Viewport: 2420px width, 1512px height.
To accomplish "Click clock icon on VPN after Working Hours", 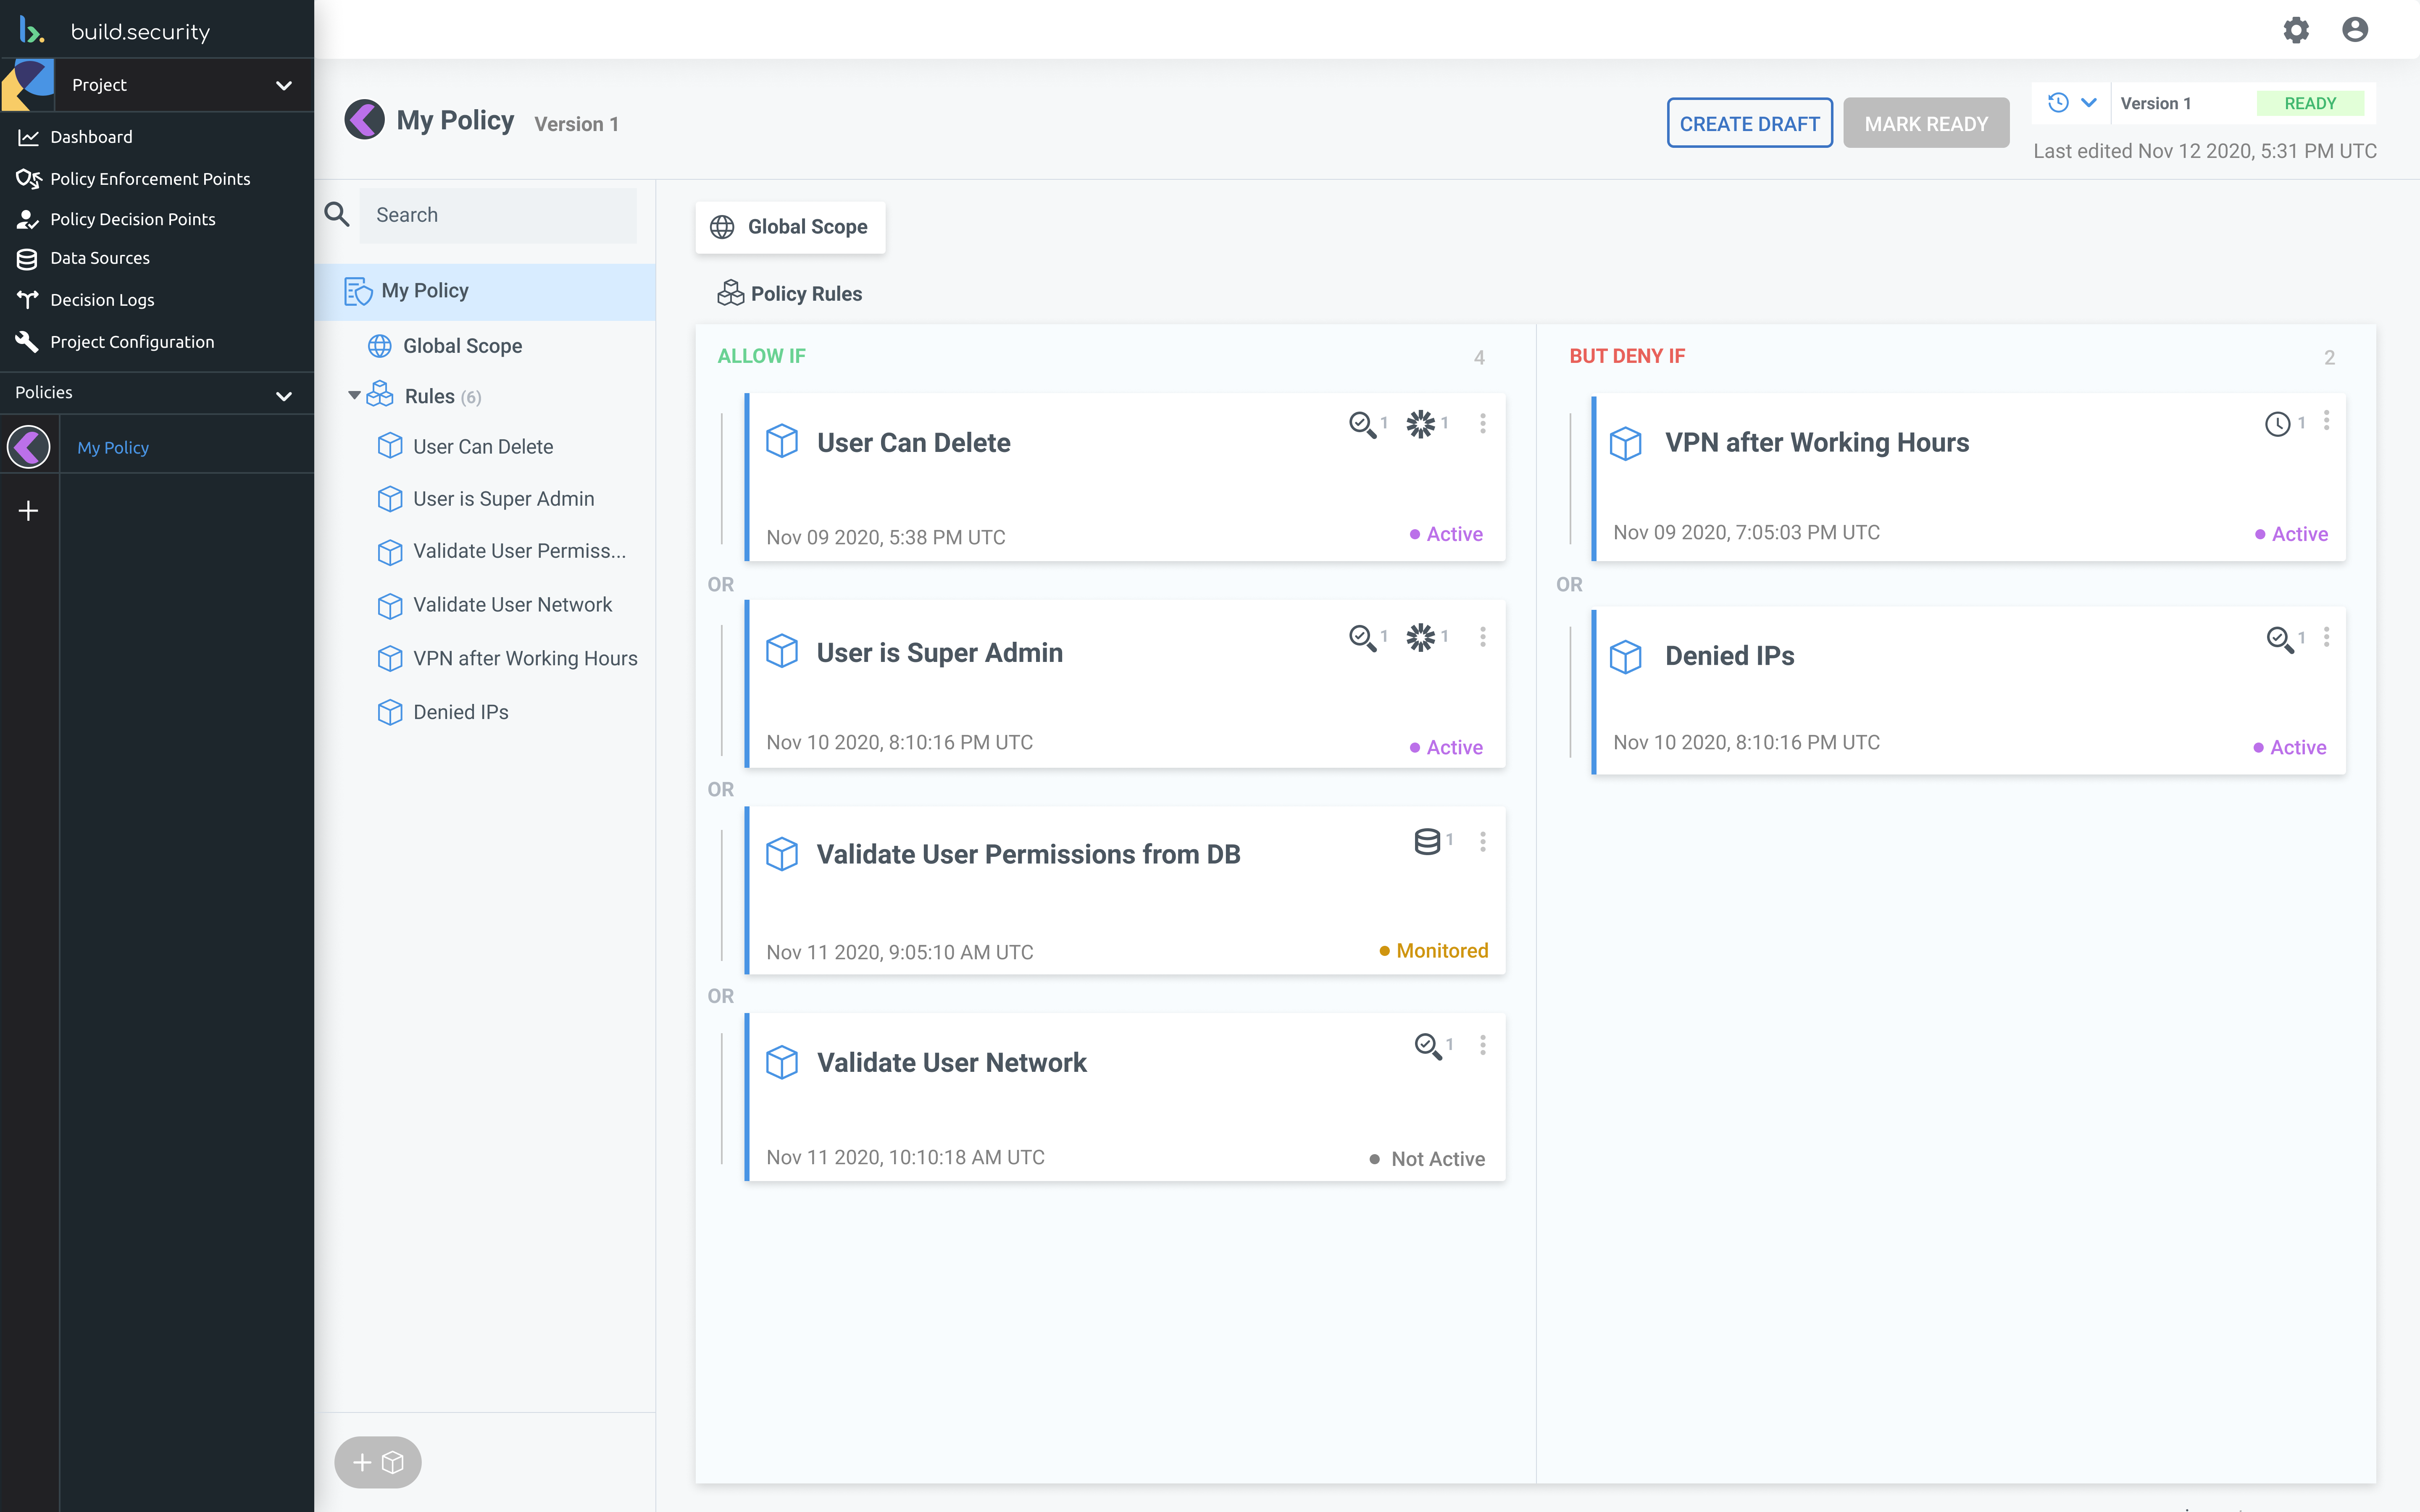I will (x=2277, y=424).
